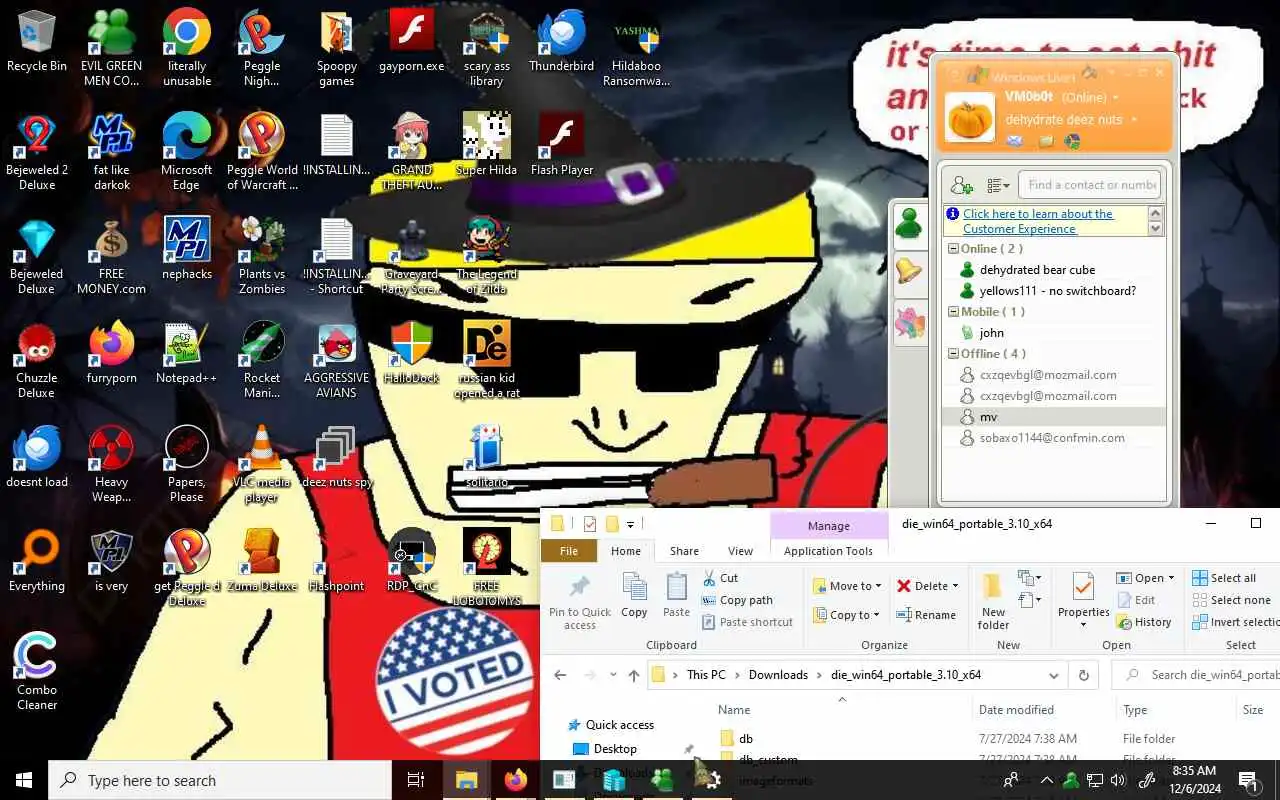Open the Windows Start menu
Screen dimensions: 1280x800
pyautogui.click(x=24, y=780)
